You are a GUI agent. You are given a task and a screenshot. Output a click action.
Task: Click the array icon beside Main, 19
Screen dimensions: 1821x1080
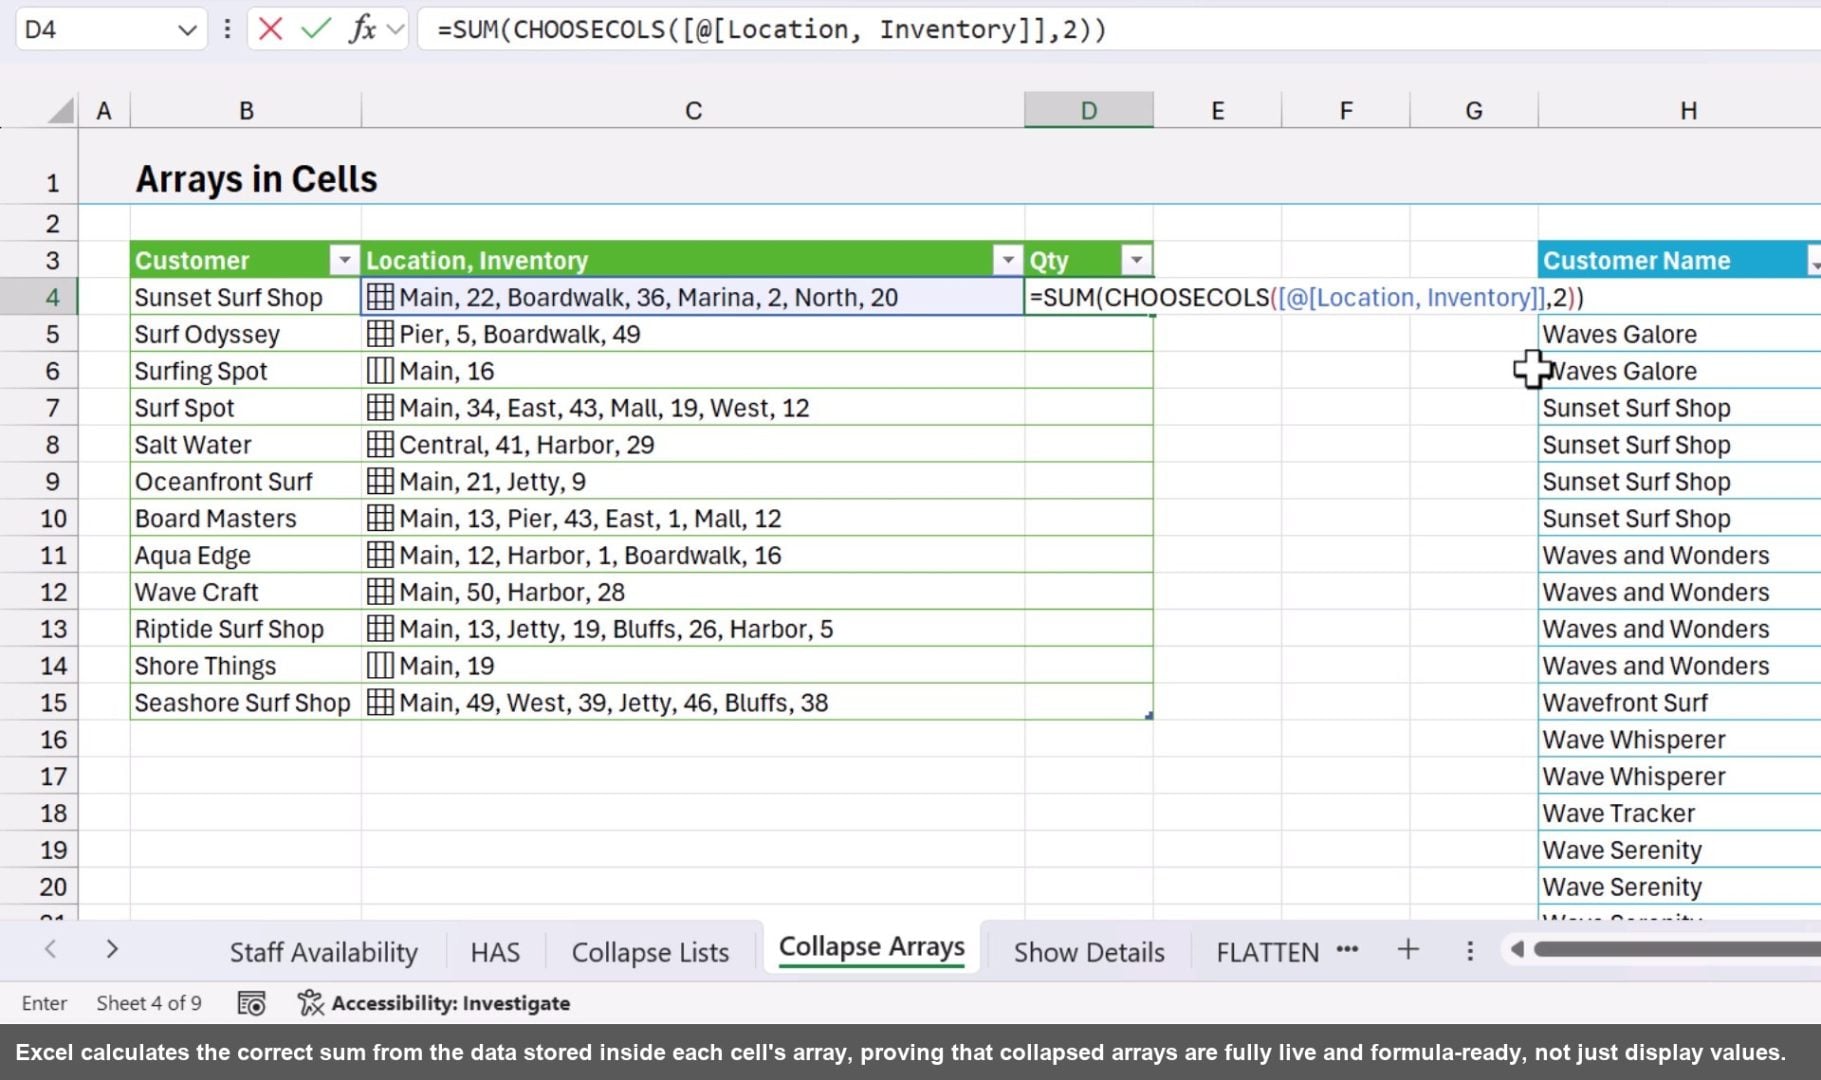[x=379, y=665]
